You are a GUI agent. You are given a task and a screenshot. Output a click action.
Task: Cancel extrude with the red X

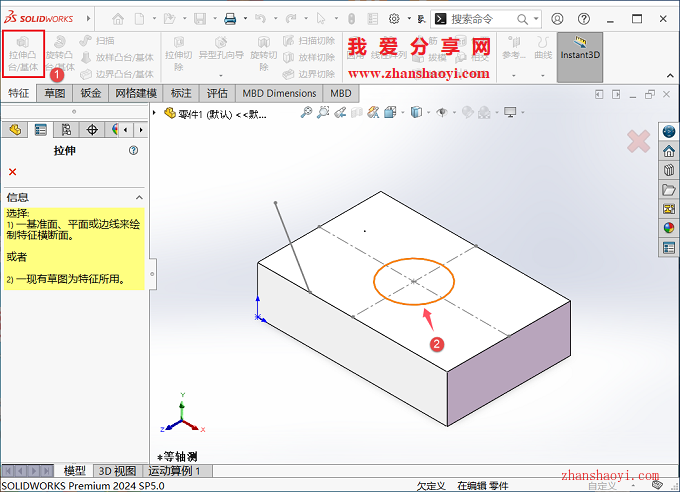12,172
